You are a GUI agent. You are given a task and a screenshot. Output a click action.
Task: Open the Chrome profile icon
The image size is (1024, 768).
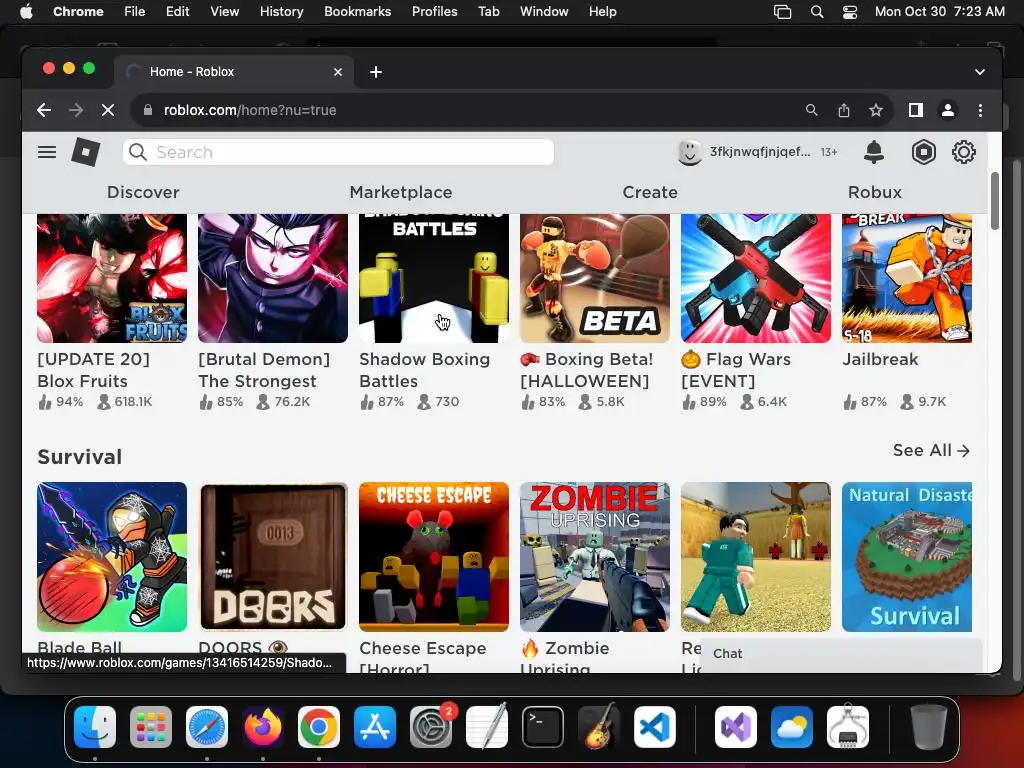click(948, 110)
